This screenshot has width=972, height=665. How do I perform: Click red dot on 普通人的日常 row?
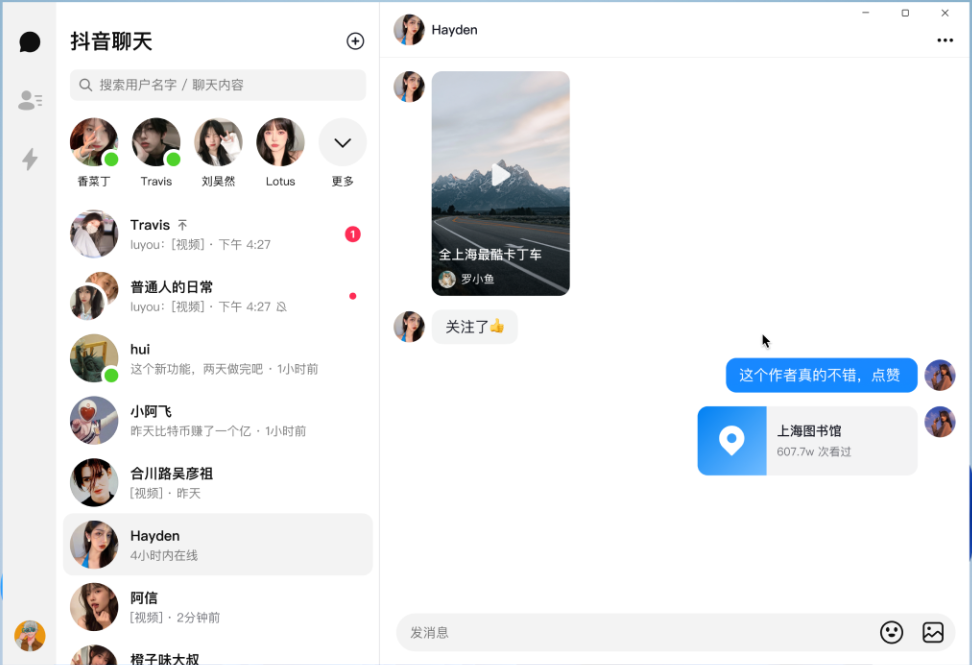click(353, 296)
